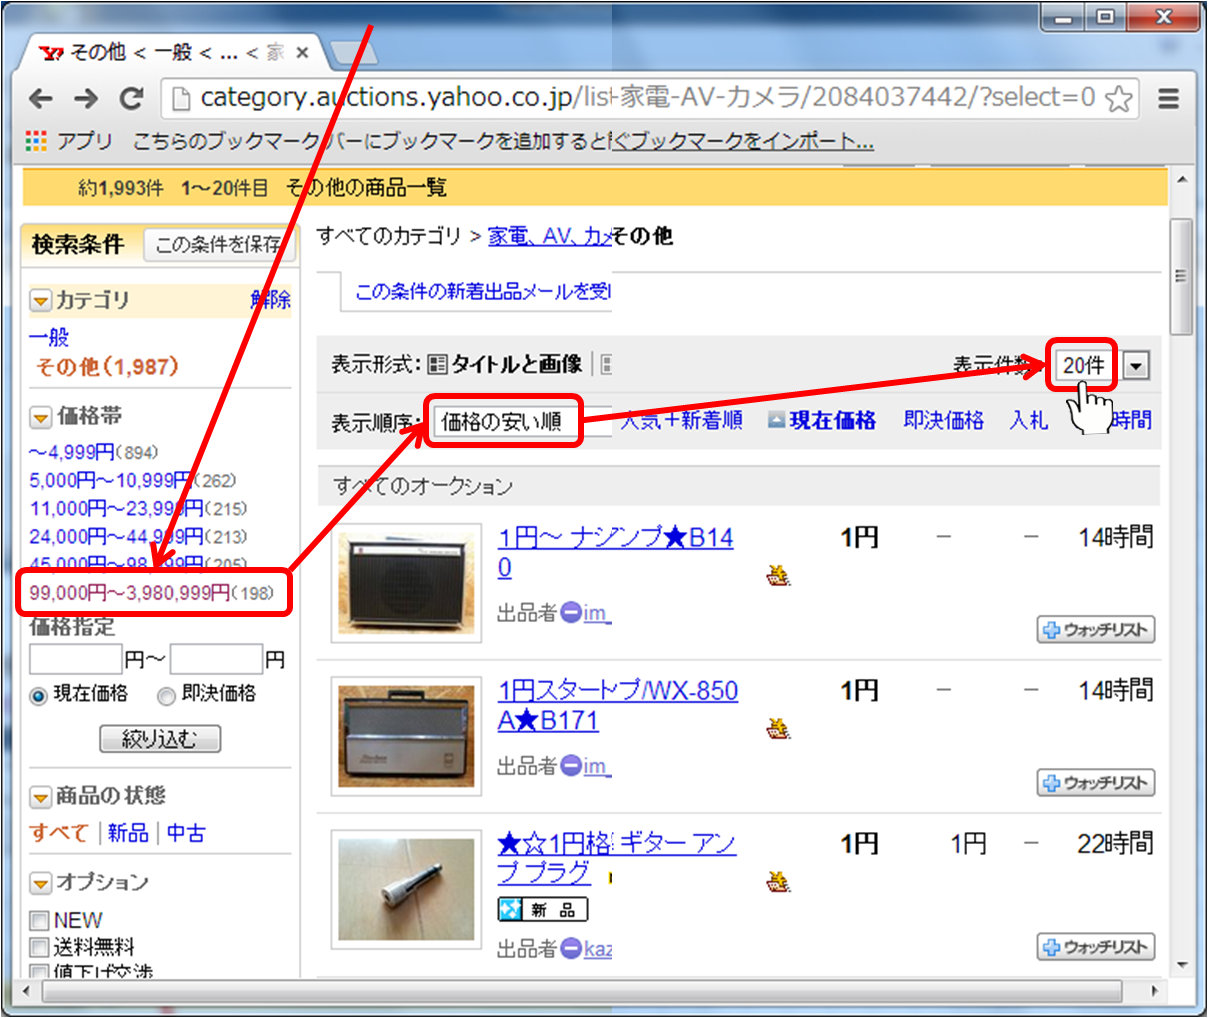Select 99,000円～3,980,999円 price range link

[129, 593]
